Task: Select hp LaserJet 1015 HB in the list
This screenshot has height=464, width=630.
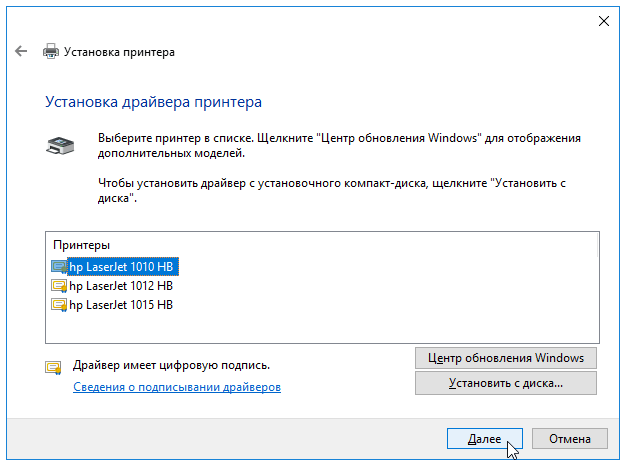Action: pos(121,305)
